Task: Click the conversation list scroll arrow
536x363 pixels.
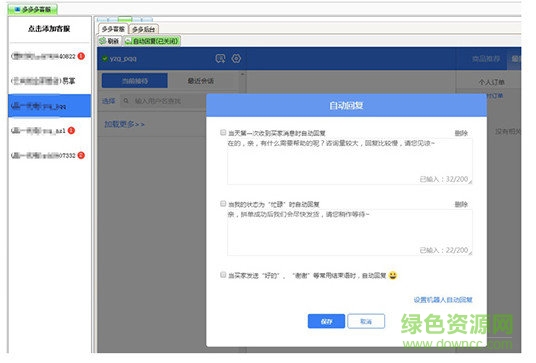Action: [x=243, y=74]
